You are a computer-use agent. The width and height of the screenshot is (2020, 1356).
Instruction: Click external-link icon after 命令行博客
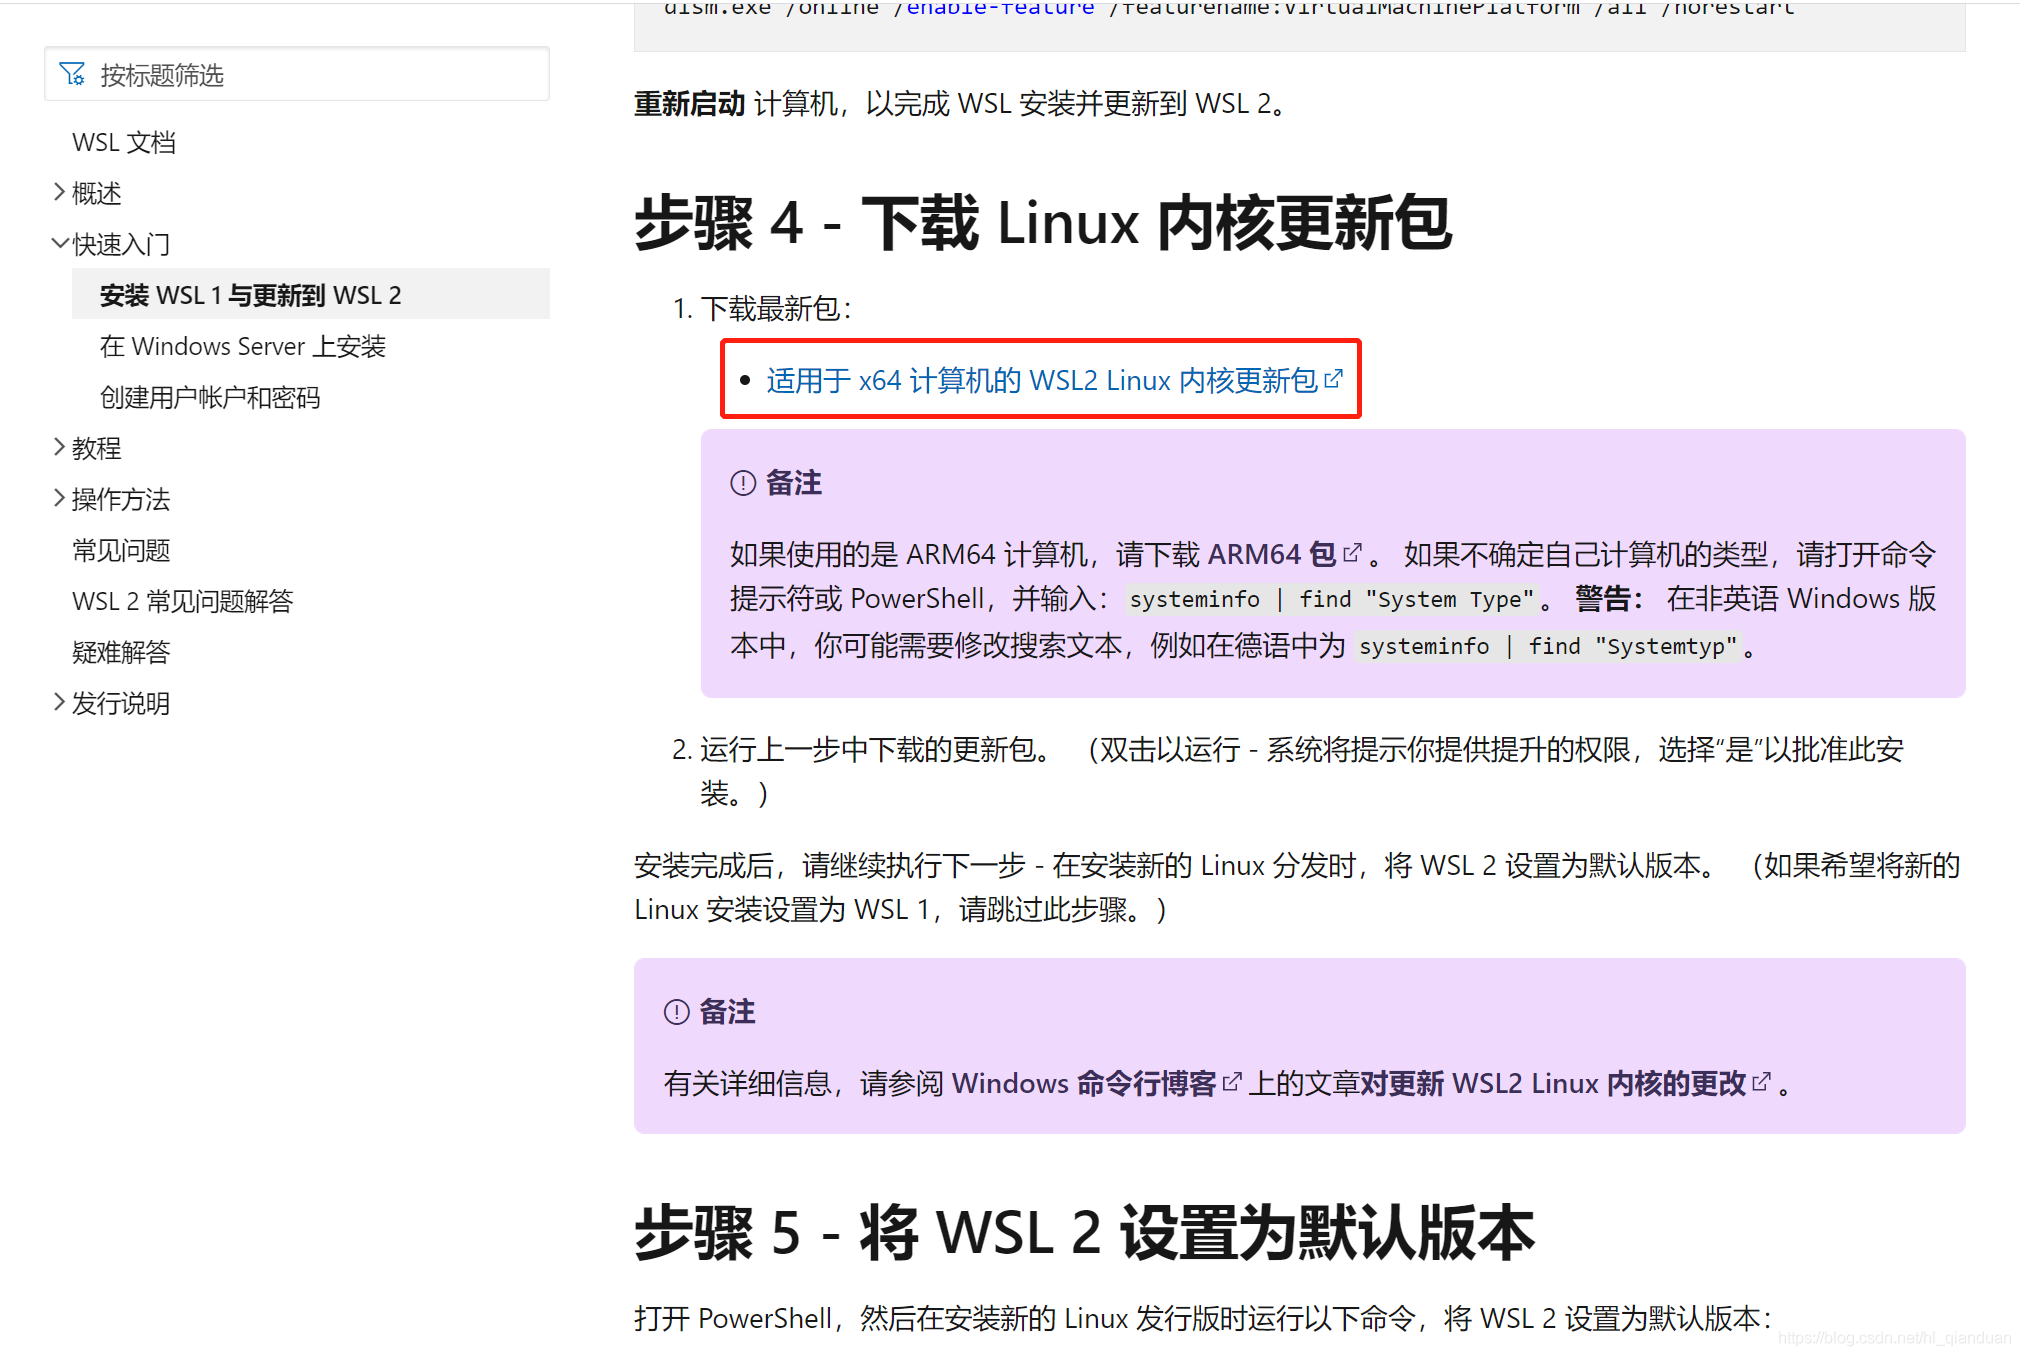tap(1232, 1082)
